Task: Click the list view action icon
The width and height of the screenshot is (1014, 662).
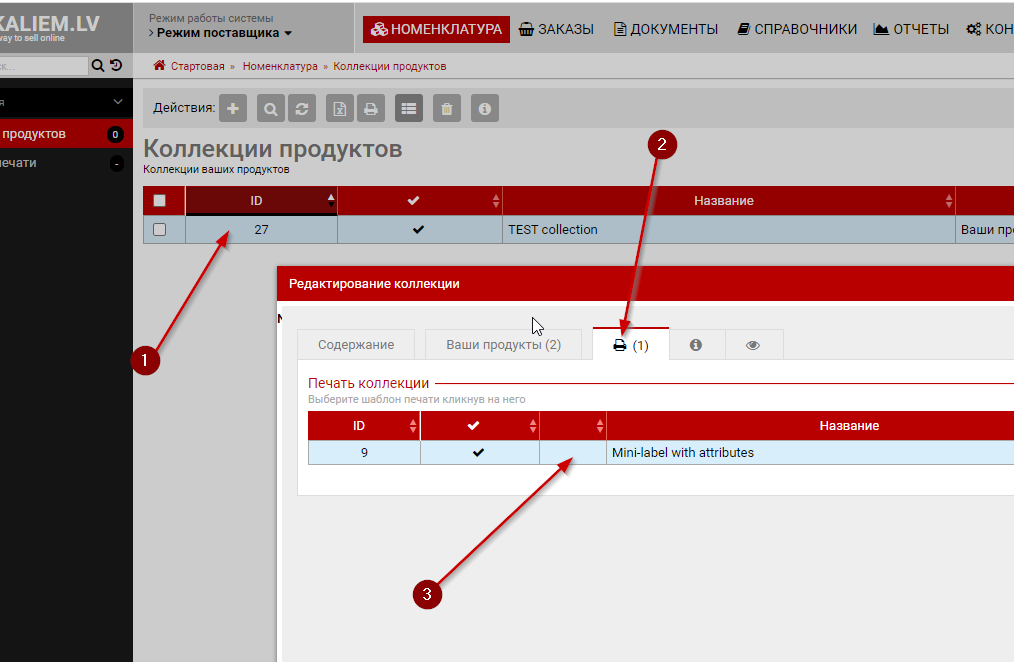Action: click(408, 108)
